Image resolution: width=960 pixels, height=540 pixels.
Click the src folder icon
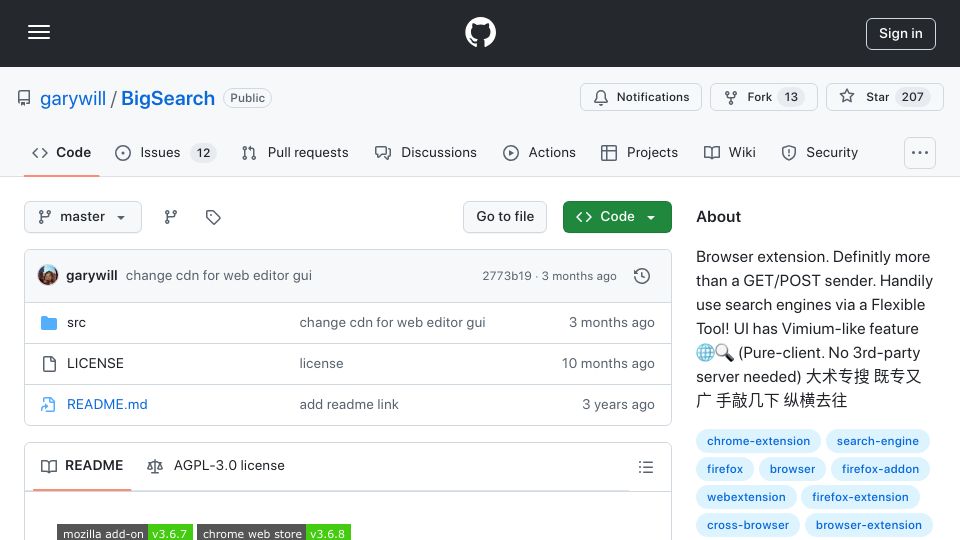click(x=49, y=323)
